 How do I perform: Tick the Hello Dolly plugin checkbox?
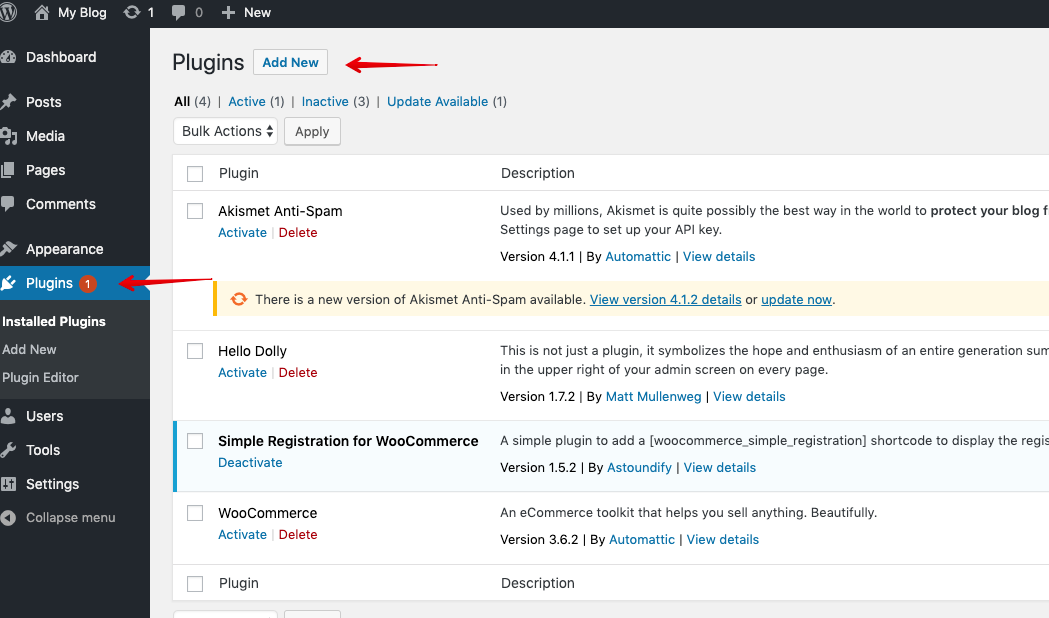[x=195, y=351]
